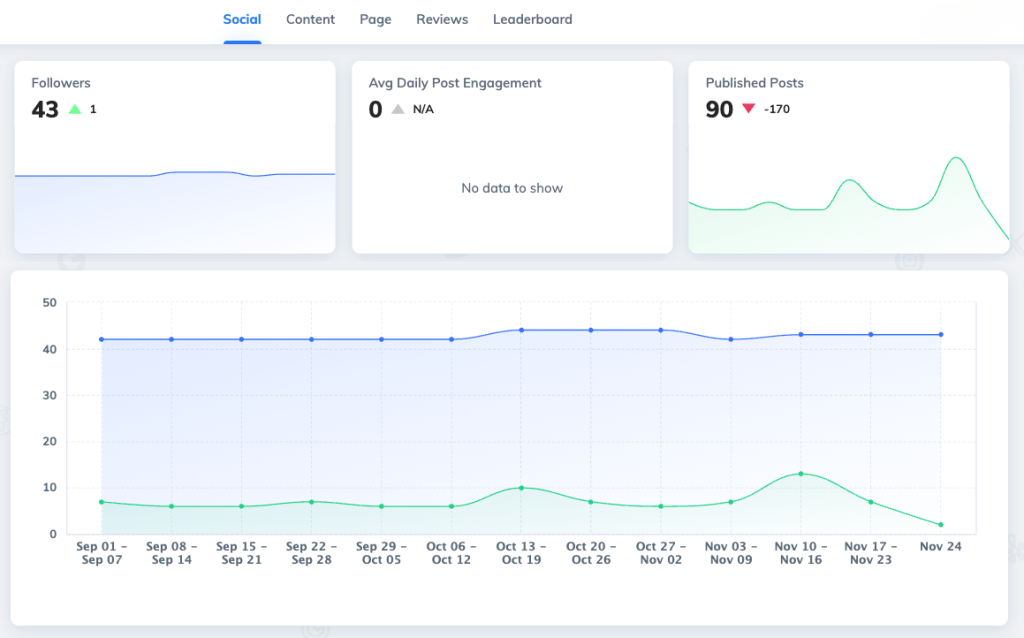Select green peak point at Nov 10 – Nov 16
1024x638 pixels.
[801, 474]
